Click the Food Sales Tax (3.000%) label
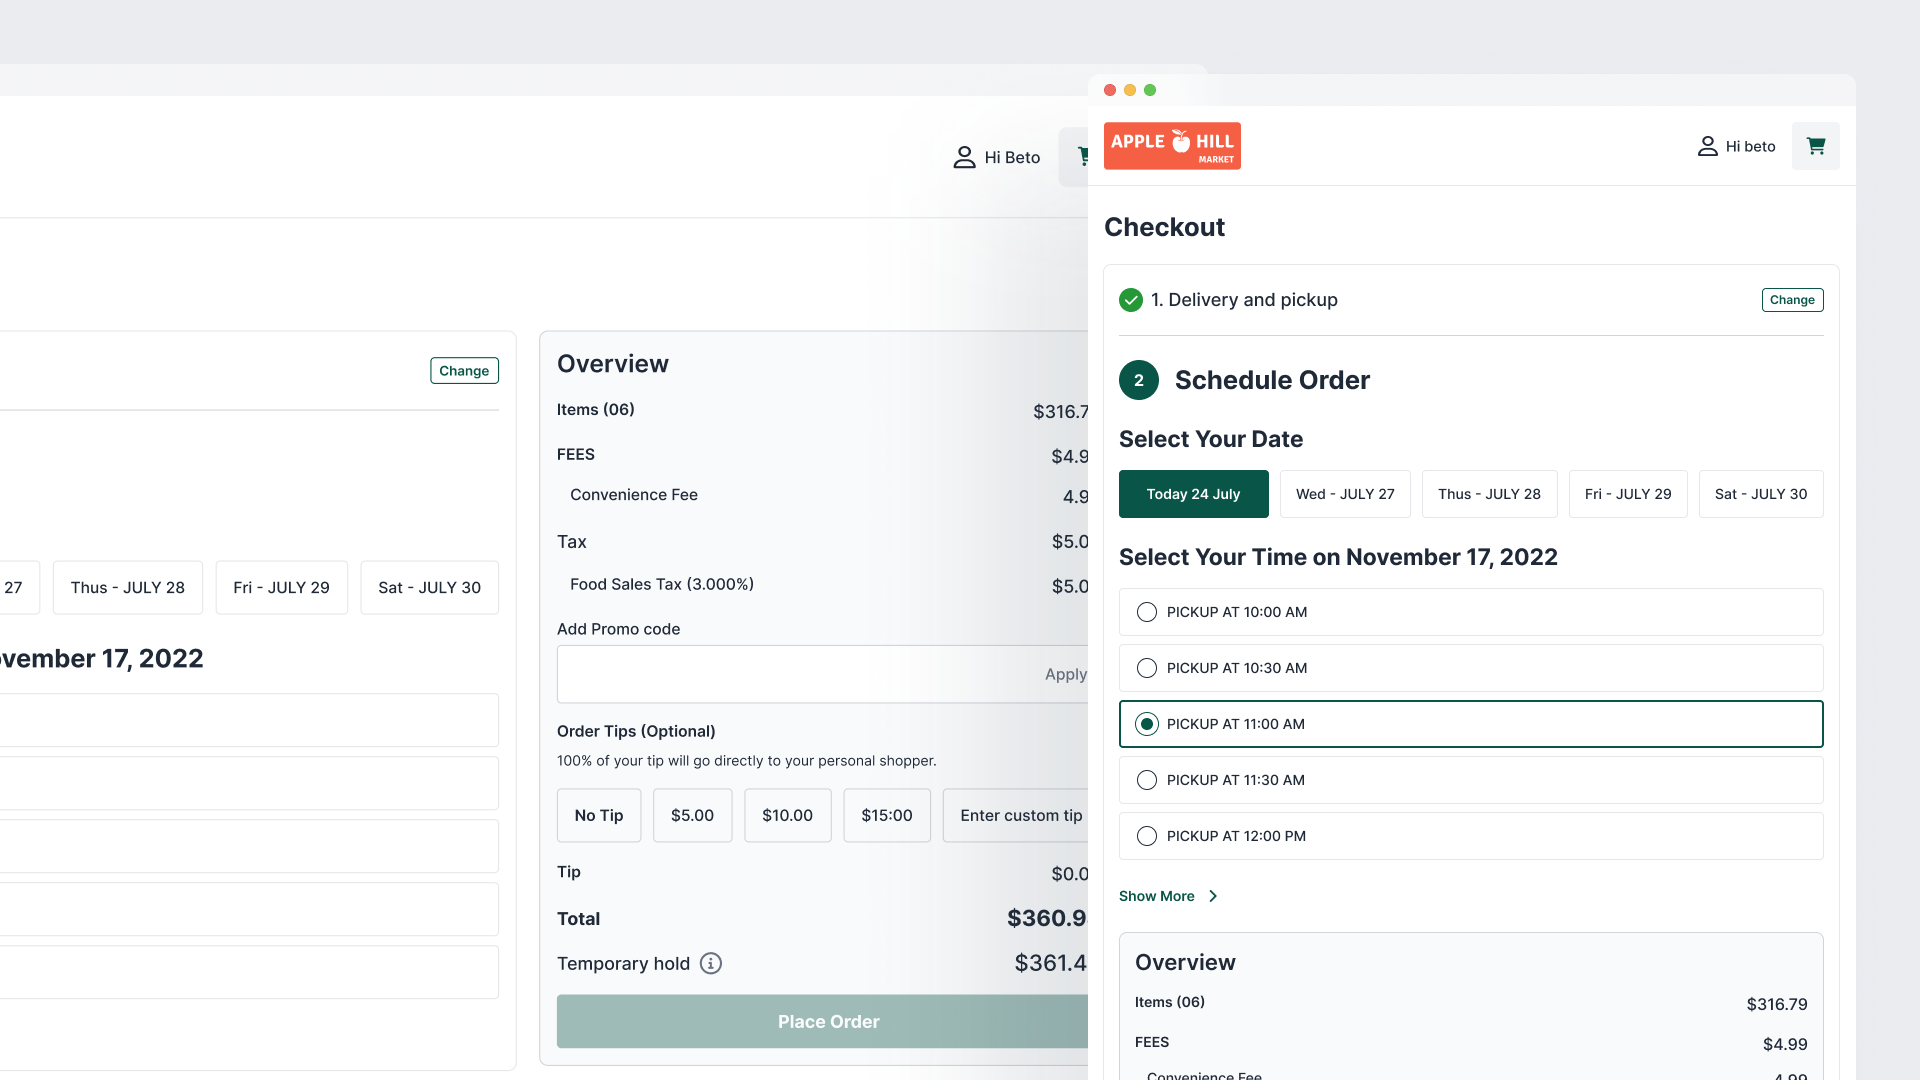 click(662, 584)
